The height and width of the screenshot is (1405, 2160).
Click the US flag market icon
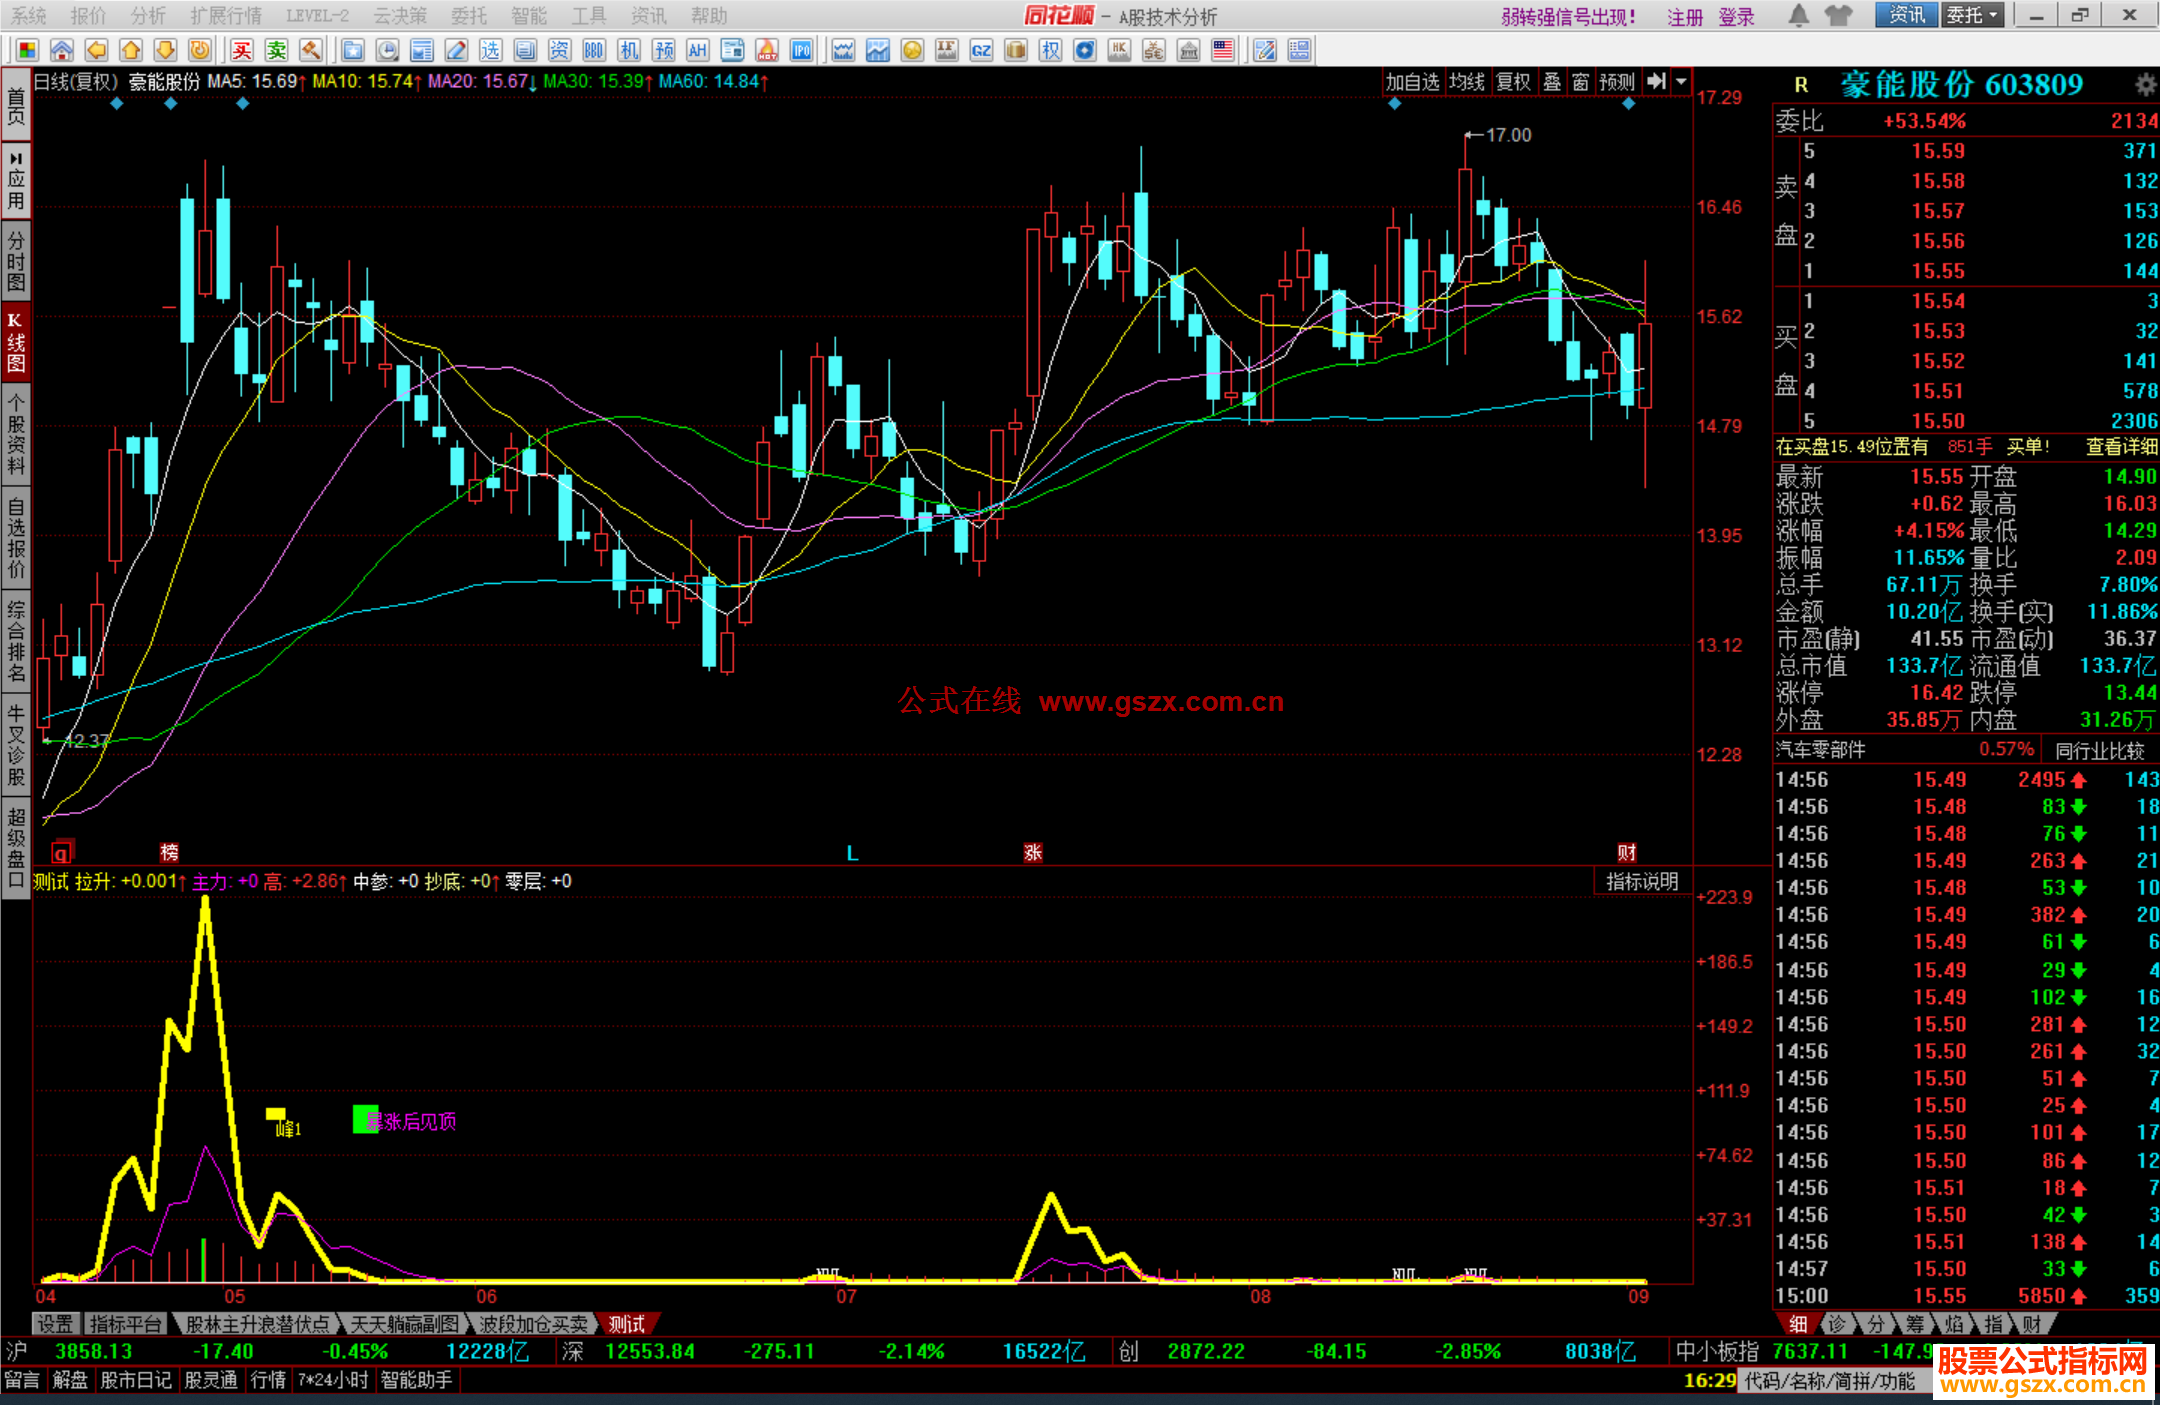coord(1222,50)
